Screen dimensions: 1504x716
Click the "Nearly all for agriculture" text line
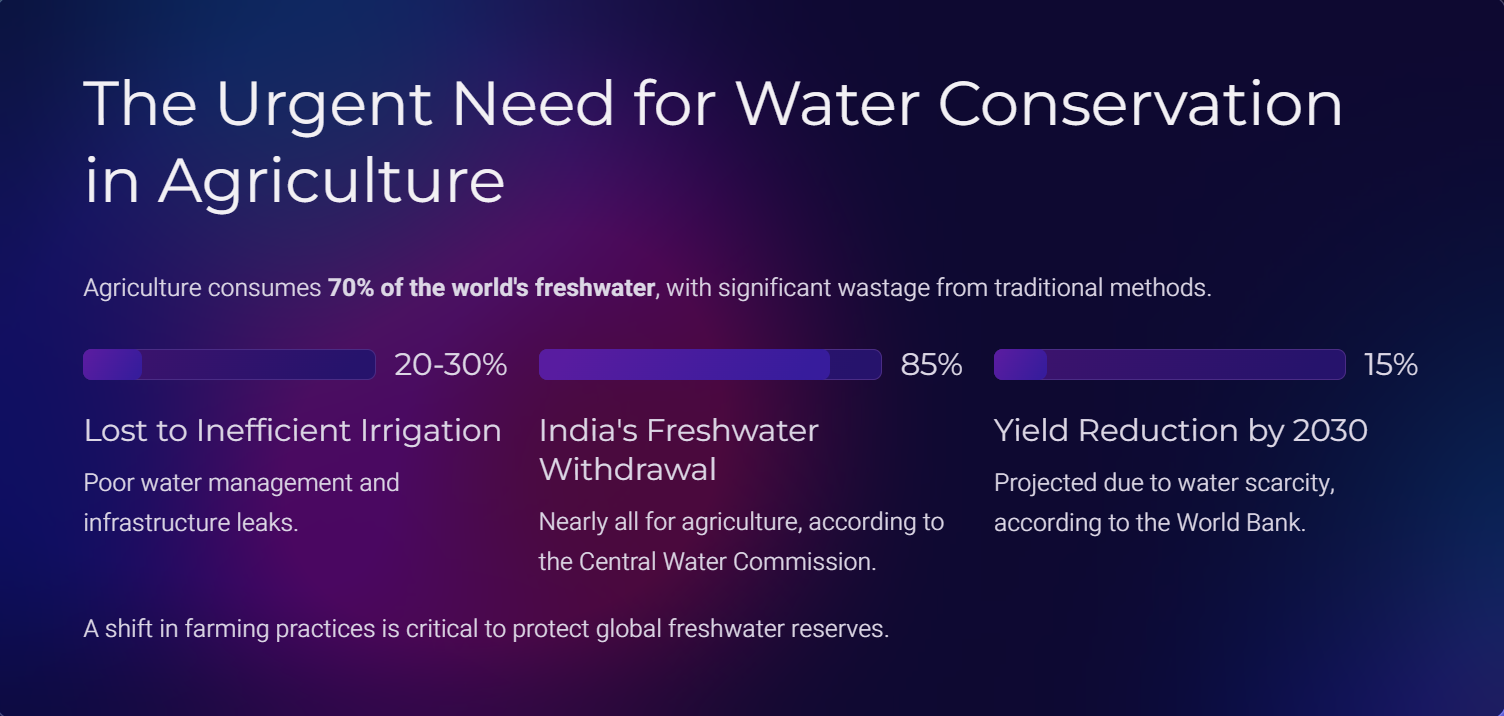[x=741, y=522]
